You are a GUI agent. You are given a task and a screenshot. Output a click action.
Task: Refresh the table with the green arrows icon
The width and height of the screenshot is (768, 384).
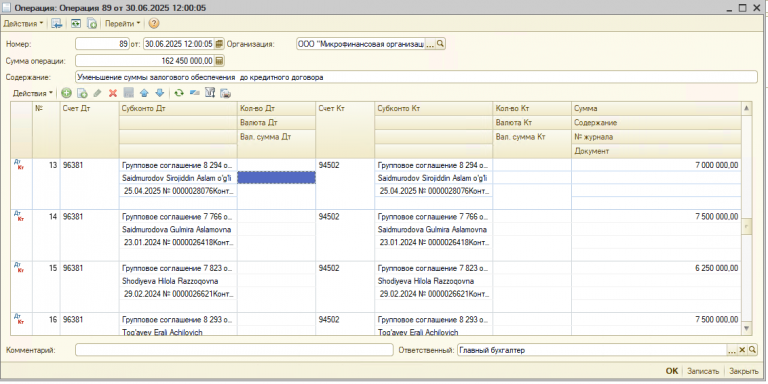coord(179,93)
